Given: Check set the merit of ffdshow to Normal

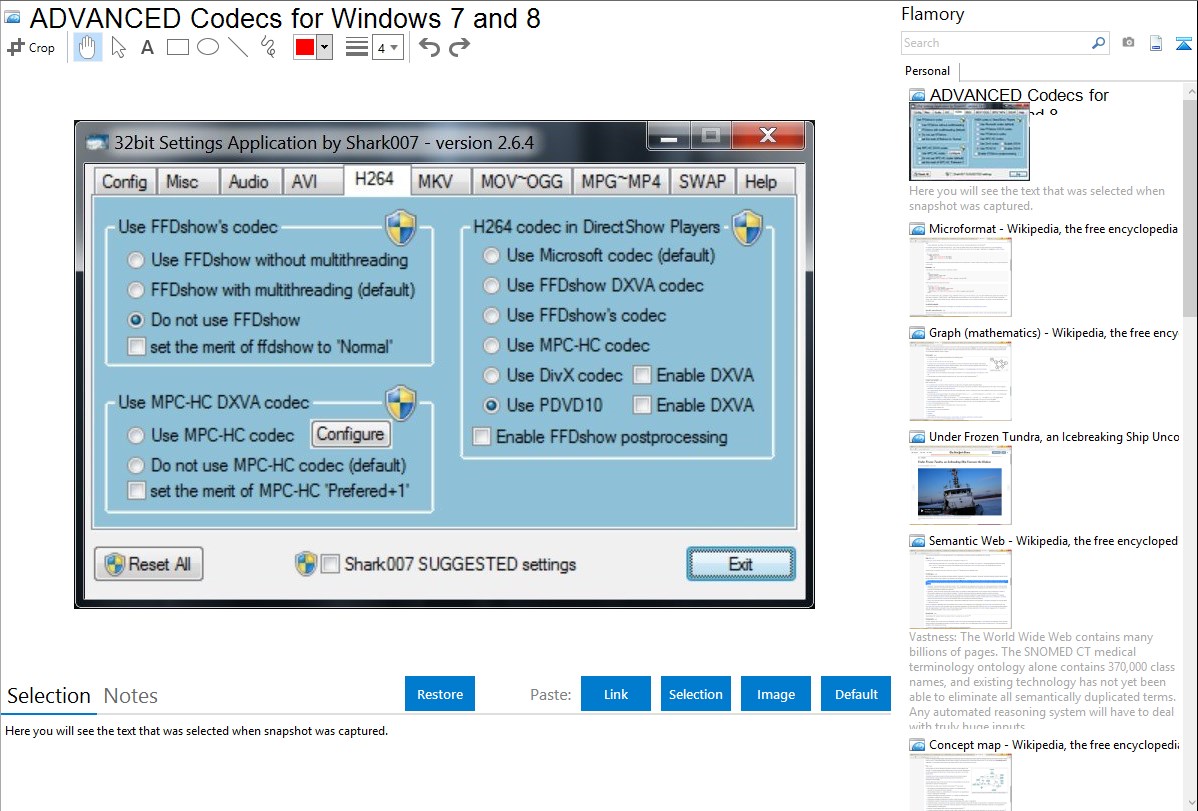Looking at the screenshot, I should click(x=137, y=347).
